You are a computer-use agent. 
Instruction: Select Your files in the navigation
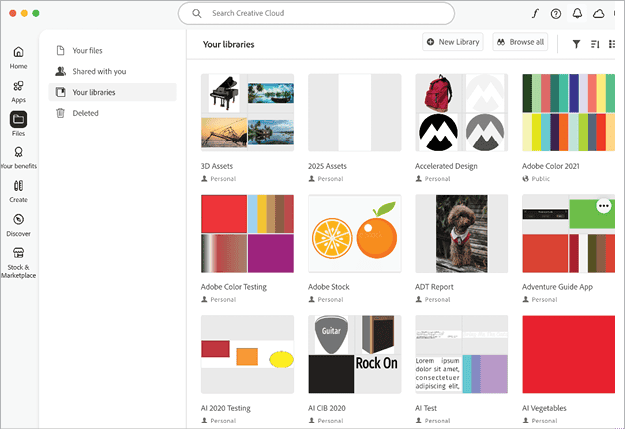87,50
